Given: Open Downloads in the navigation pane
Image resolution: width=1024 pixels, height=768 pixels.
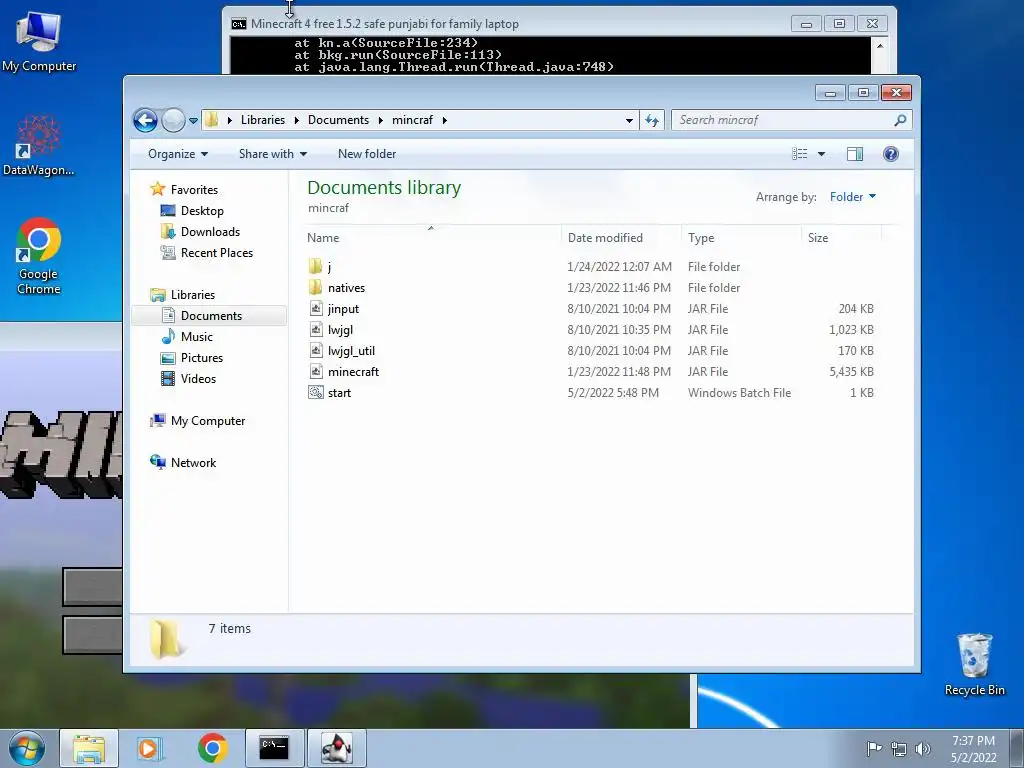Looking at the screenshot, I should (x=210, y=232).
